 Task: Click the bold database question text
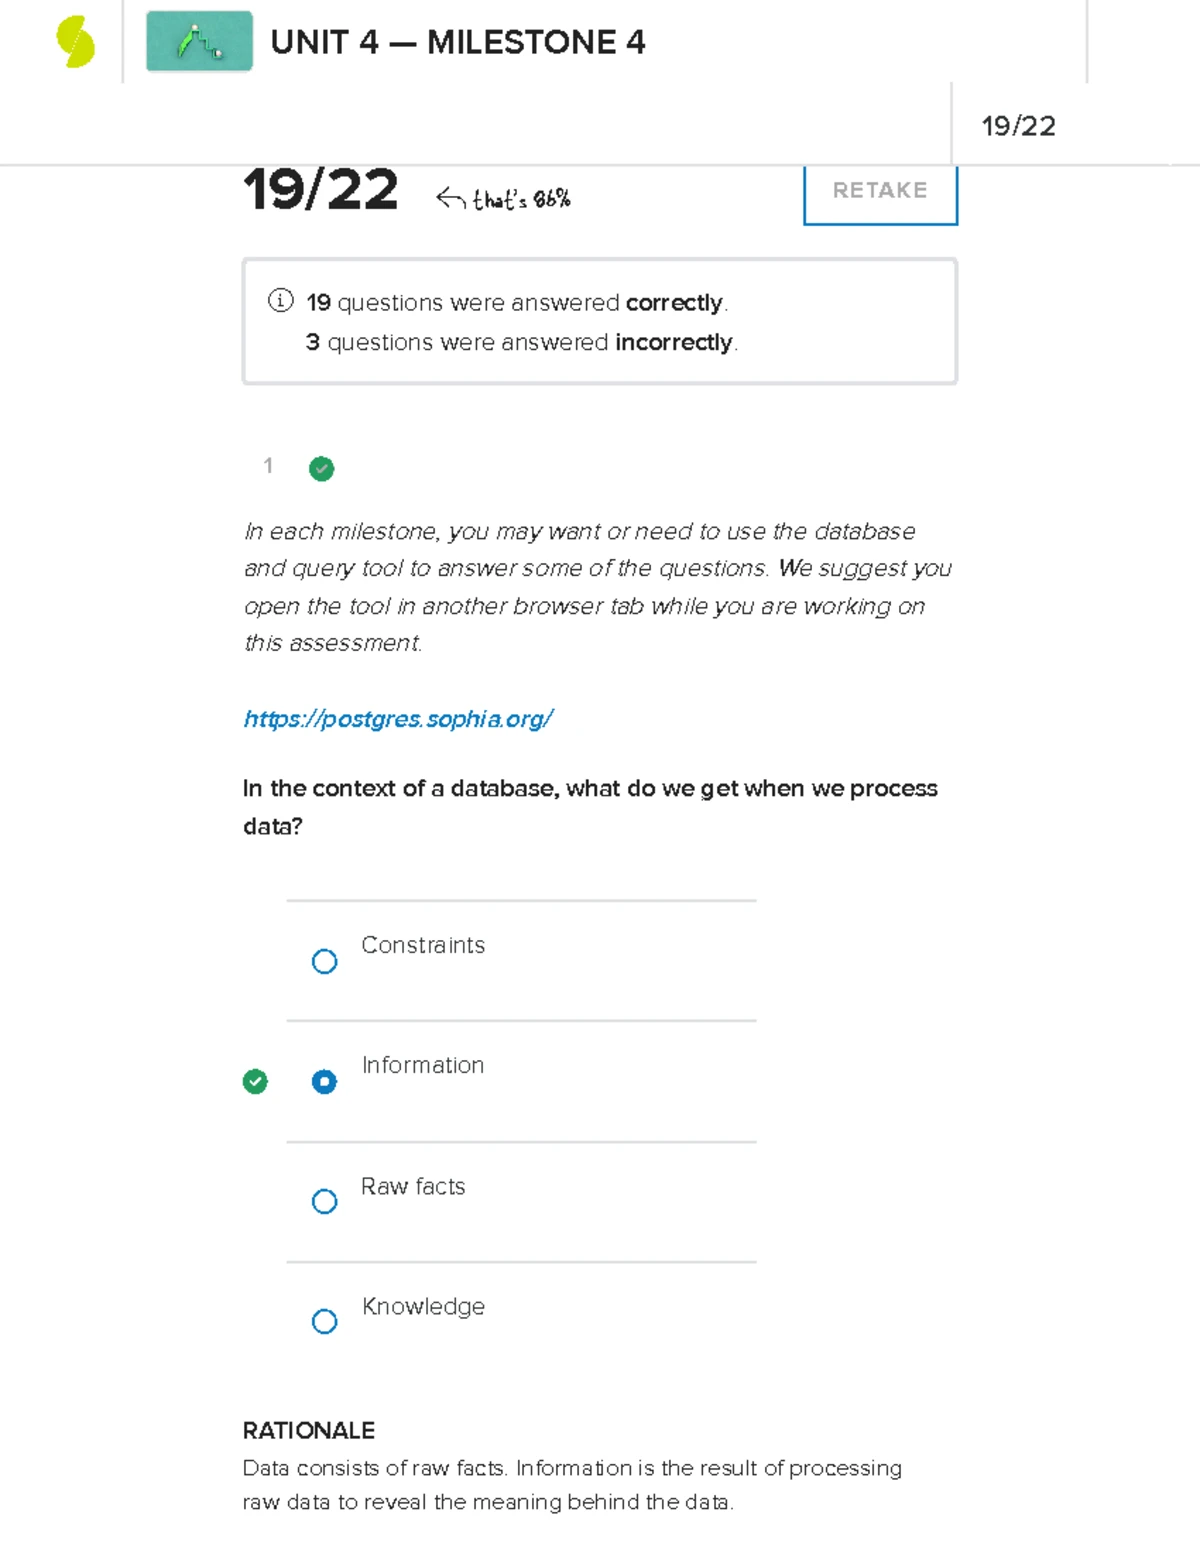[590, 806]
